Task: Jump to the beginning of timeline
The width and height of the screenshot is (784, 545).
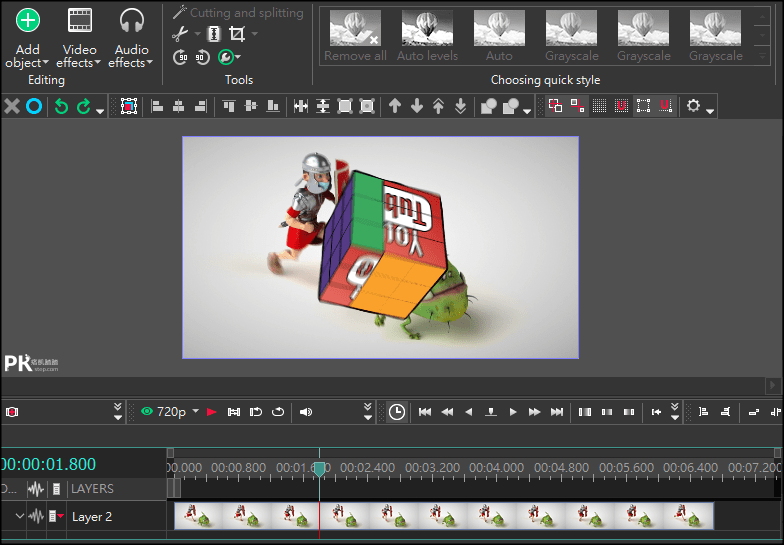Action: [425, 412]
